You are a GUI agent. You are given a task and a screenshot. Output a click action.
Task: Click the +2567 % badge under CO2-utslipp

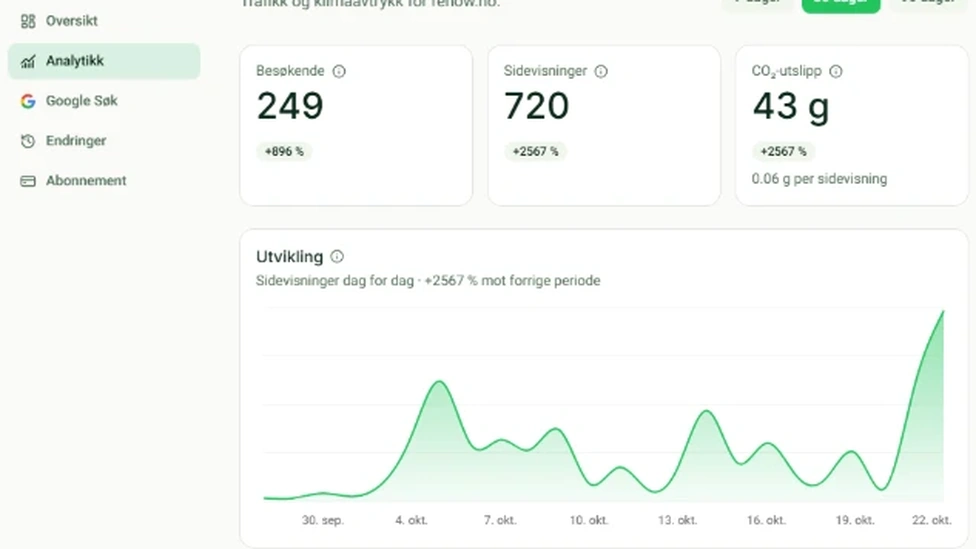[783, 151]
